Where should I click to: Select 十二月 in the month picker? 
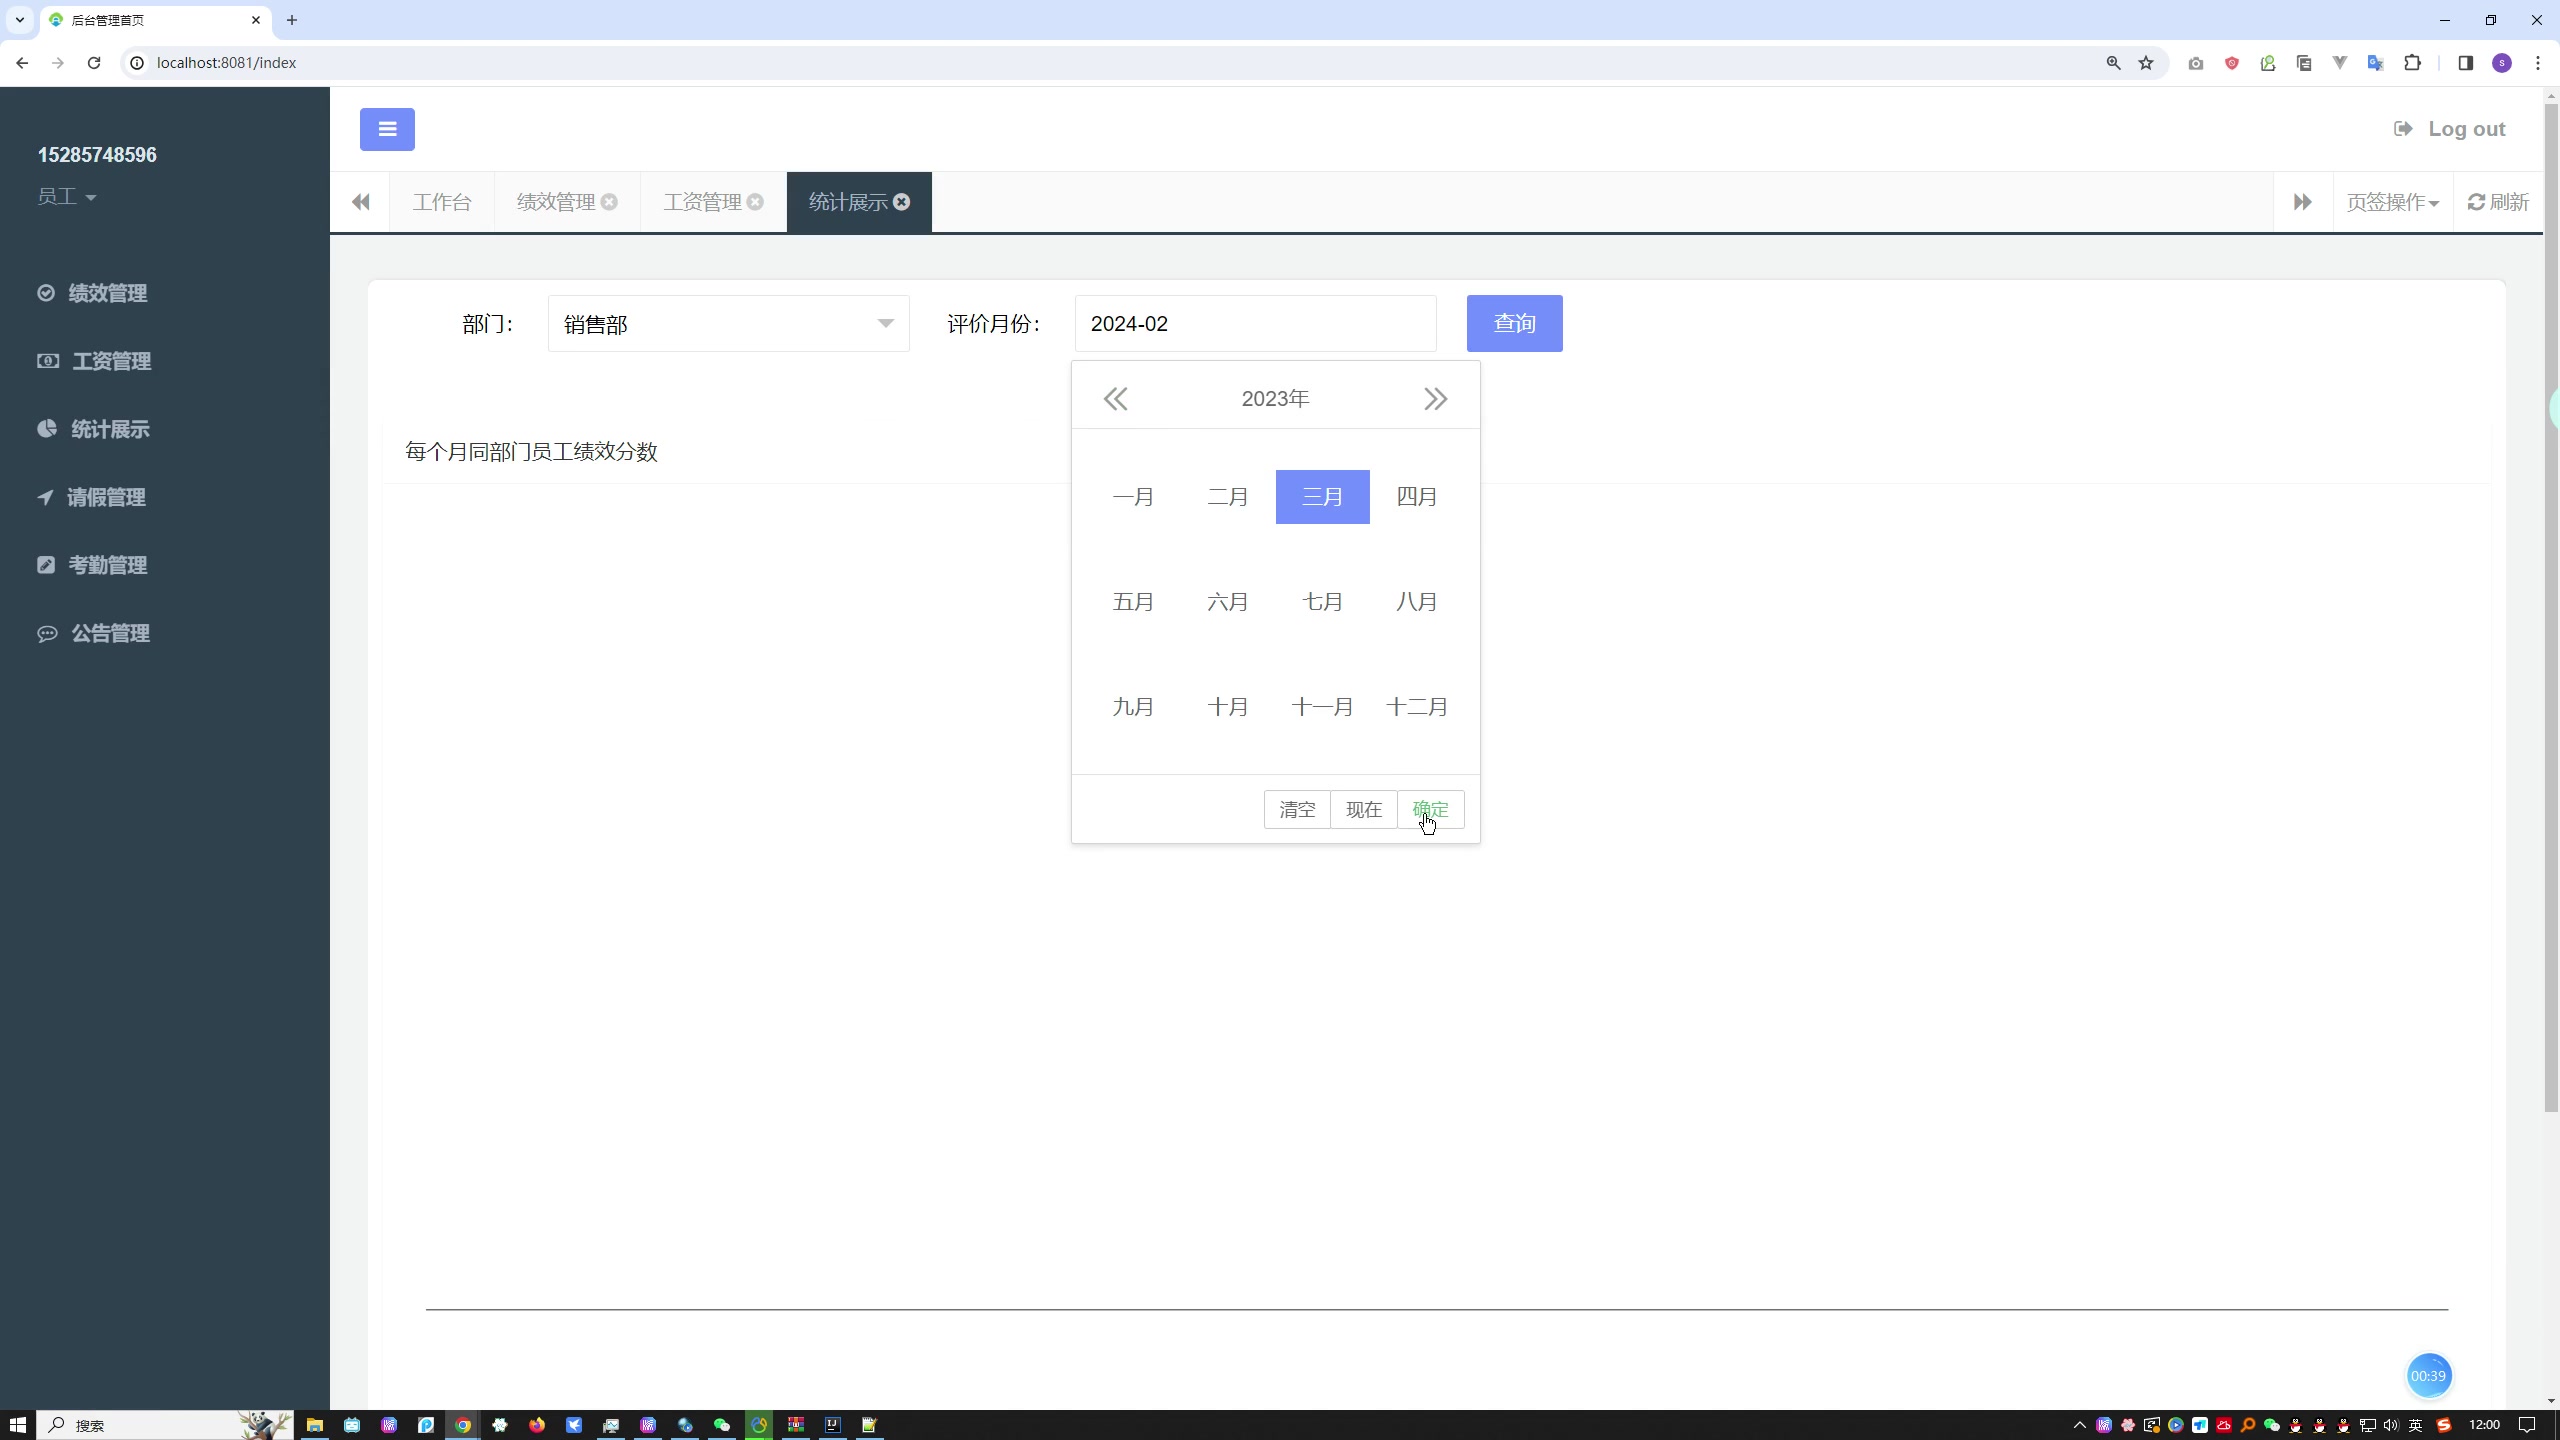[1417, 707]
